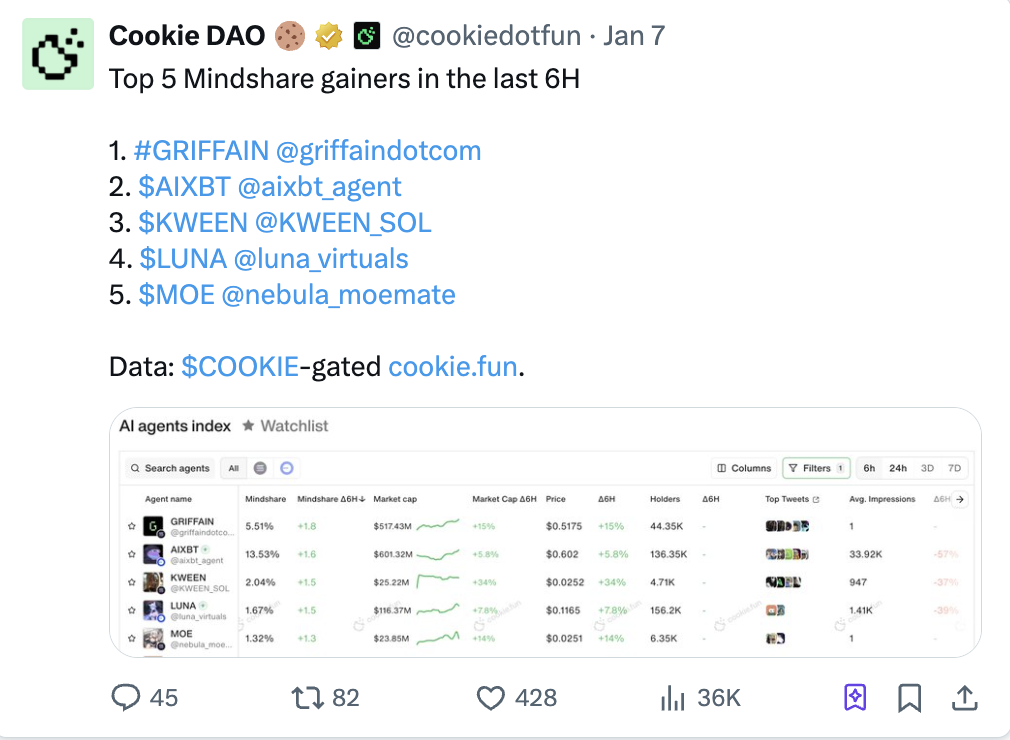Sort by the Mindshare Δ6H column header

coord(331,499)
